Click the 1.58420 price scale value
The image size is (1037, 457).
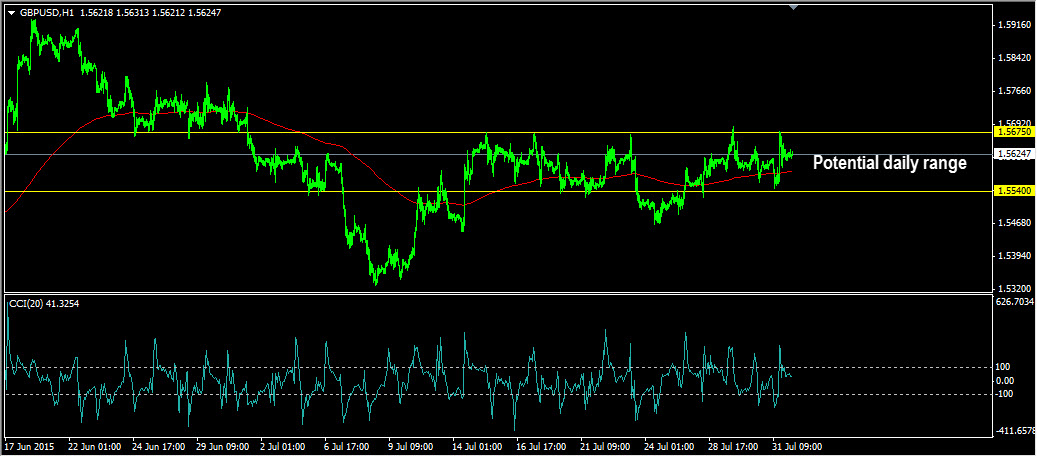1016,58
